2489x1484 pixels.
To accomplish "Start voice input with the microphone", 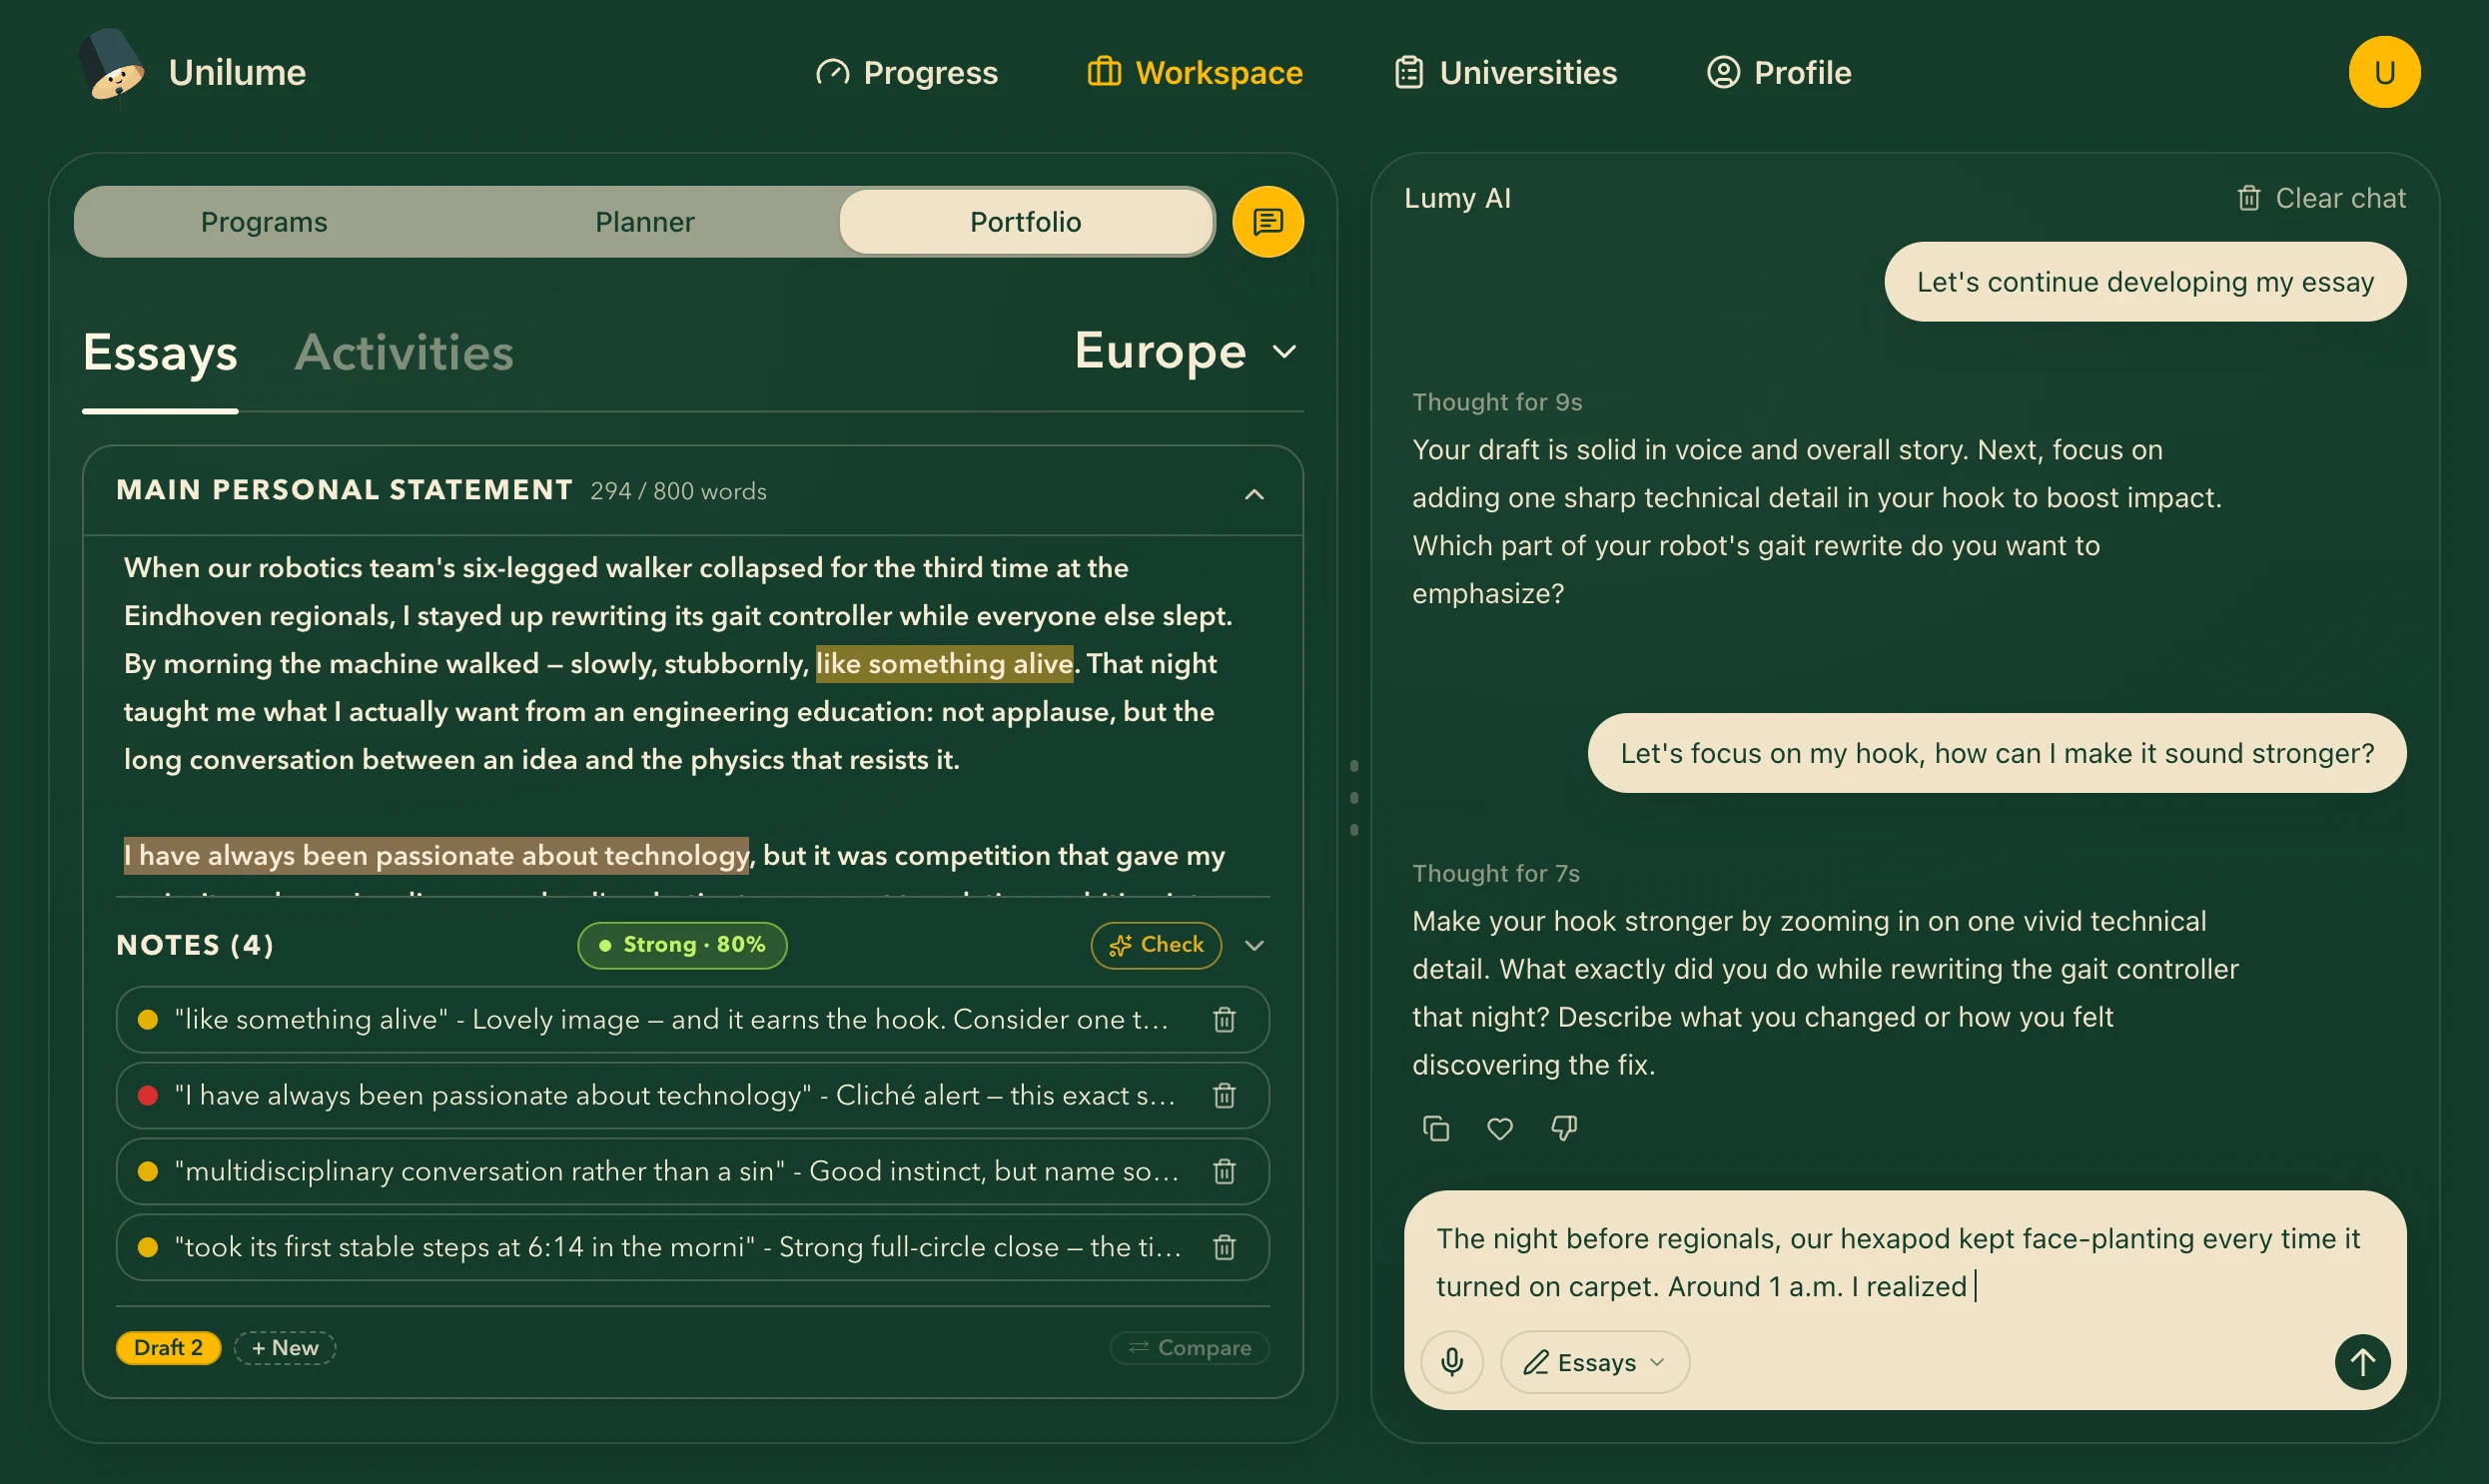I will pyautogui.click(x=1452, y=1362).
